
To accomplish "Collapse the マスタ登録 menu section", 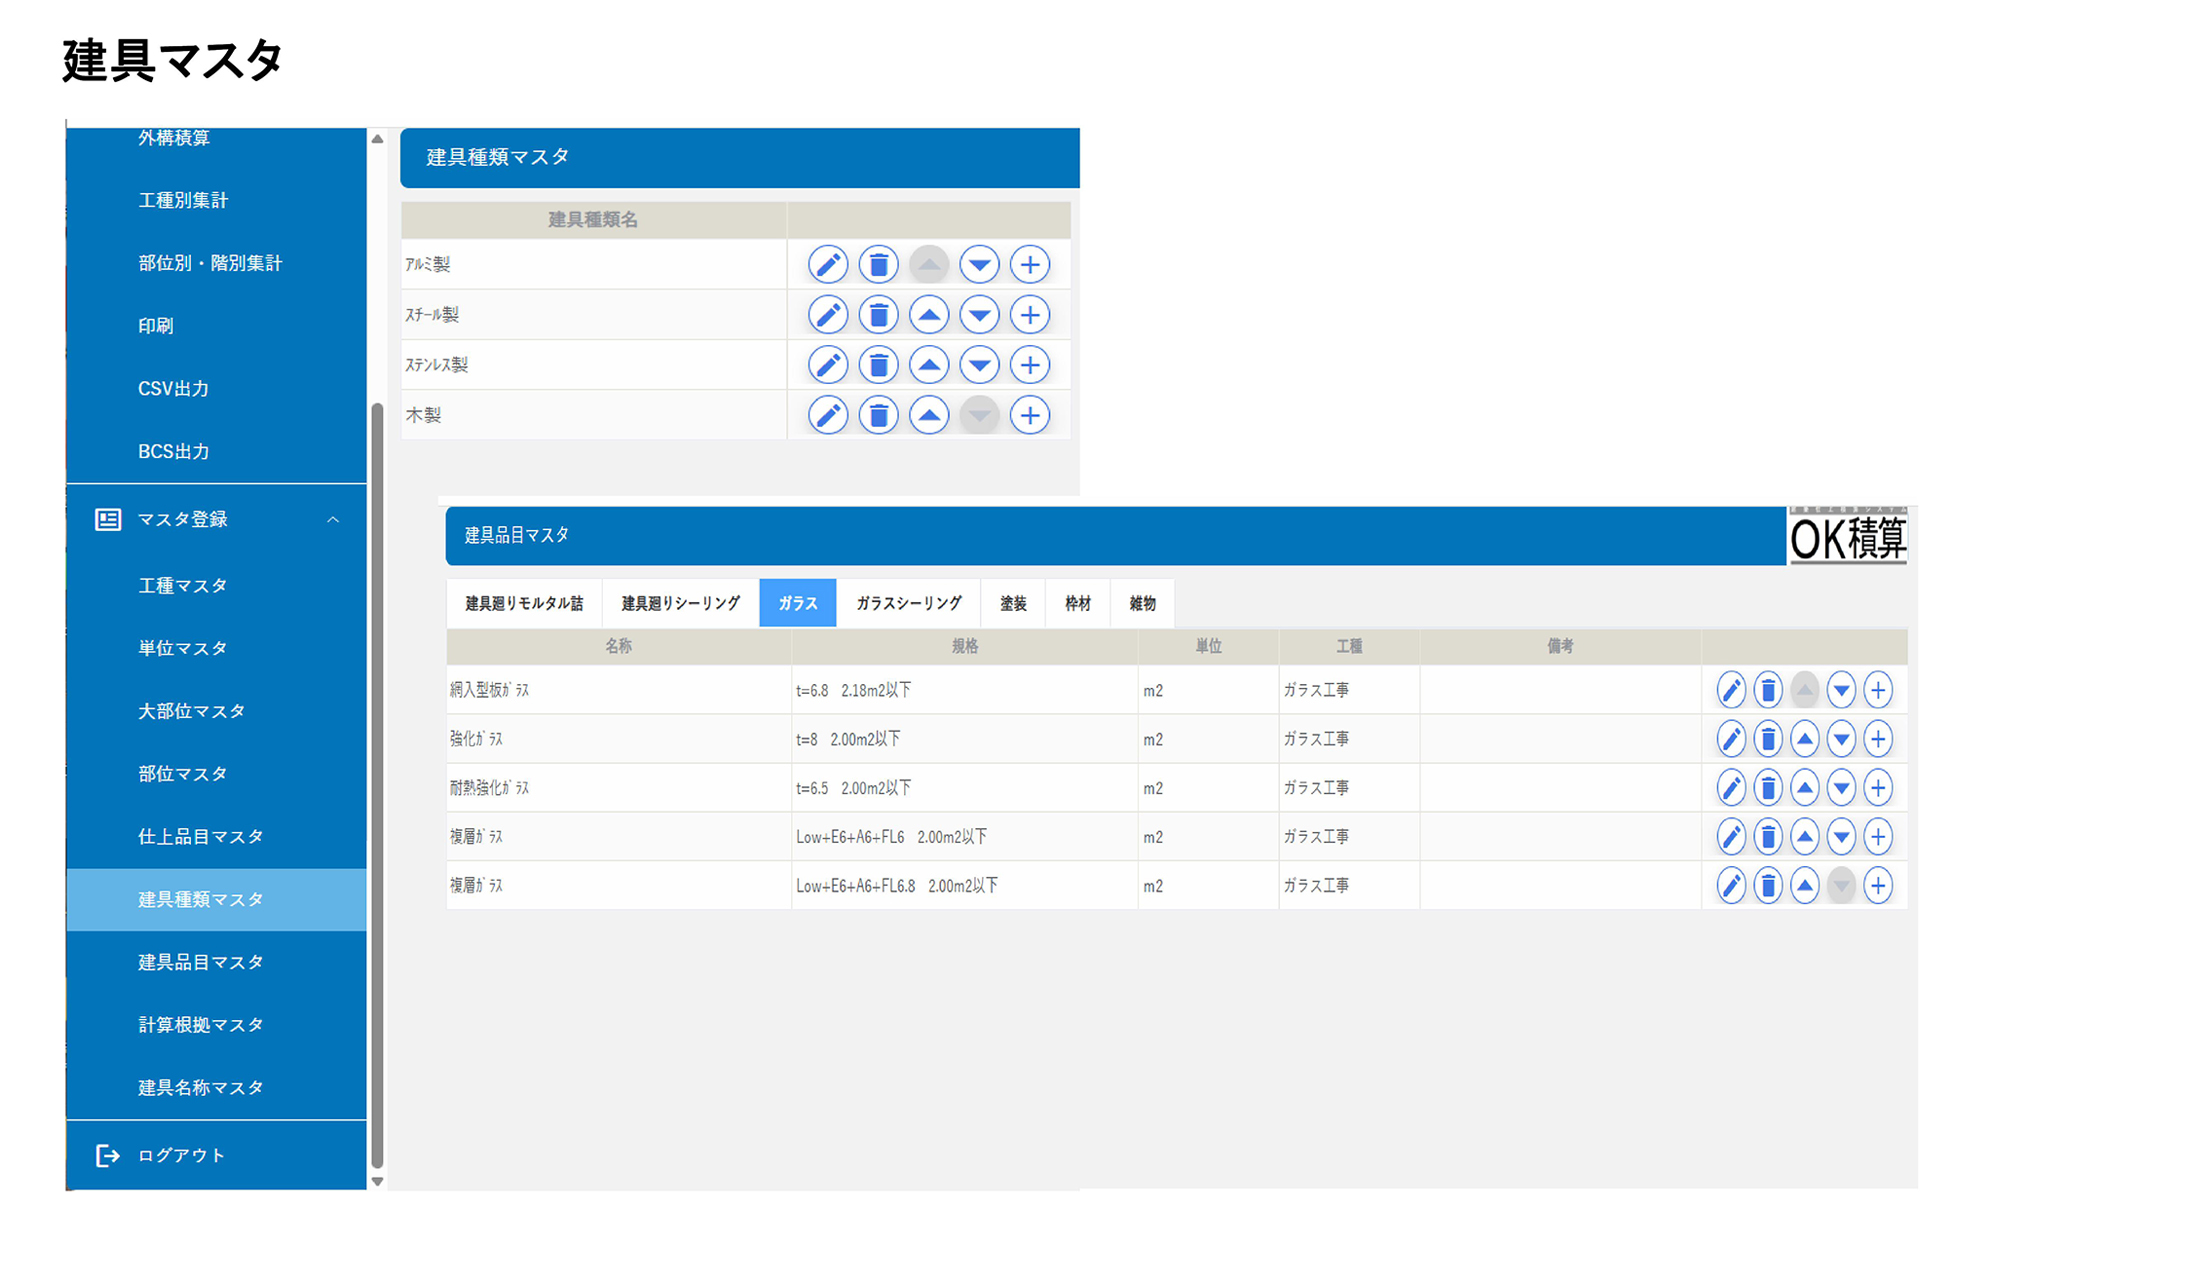I will pos(333,520).
